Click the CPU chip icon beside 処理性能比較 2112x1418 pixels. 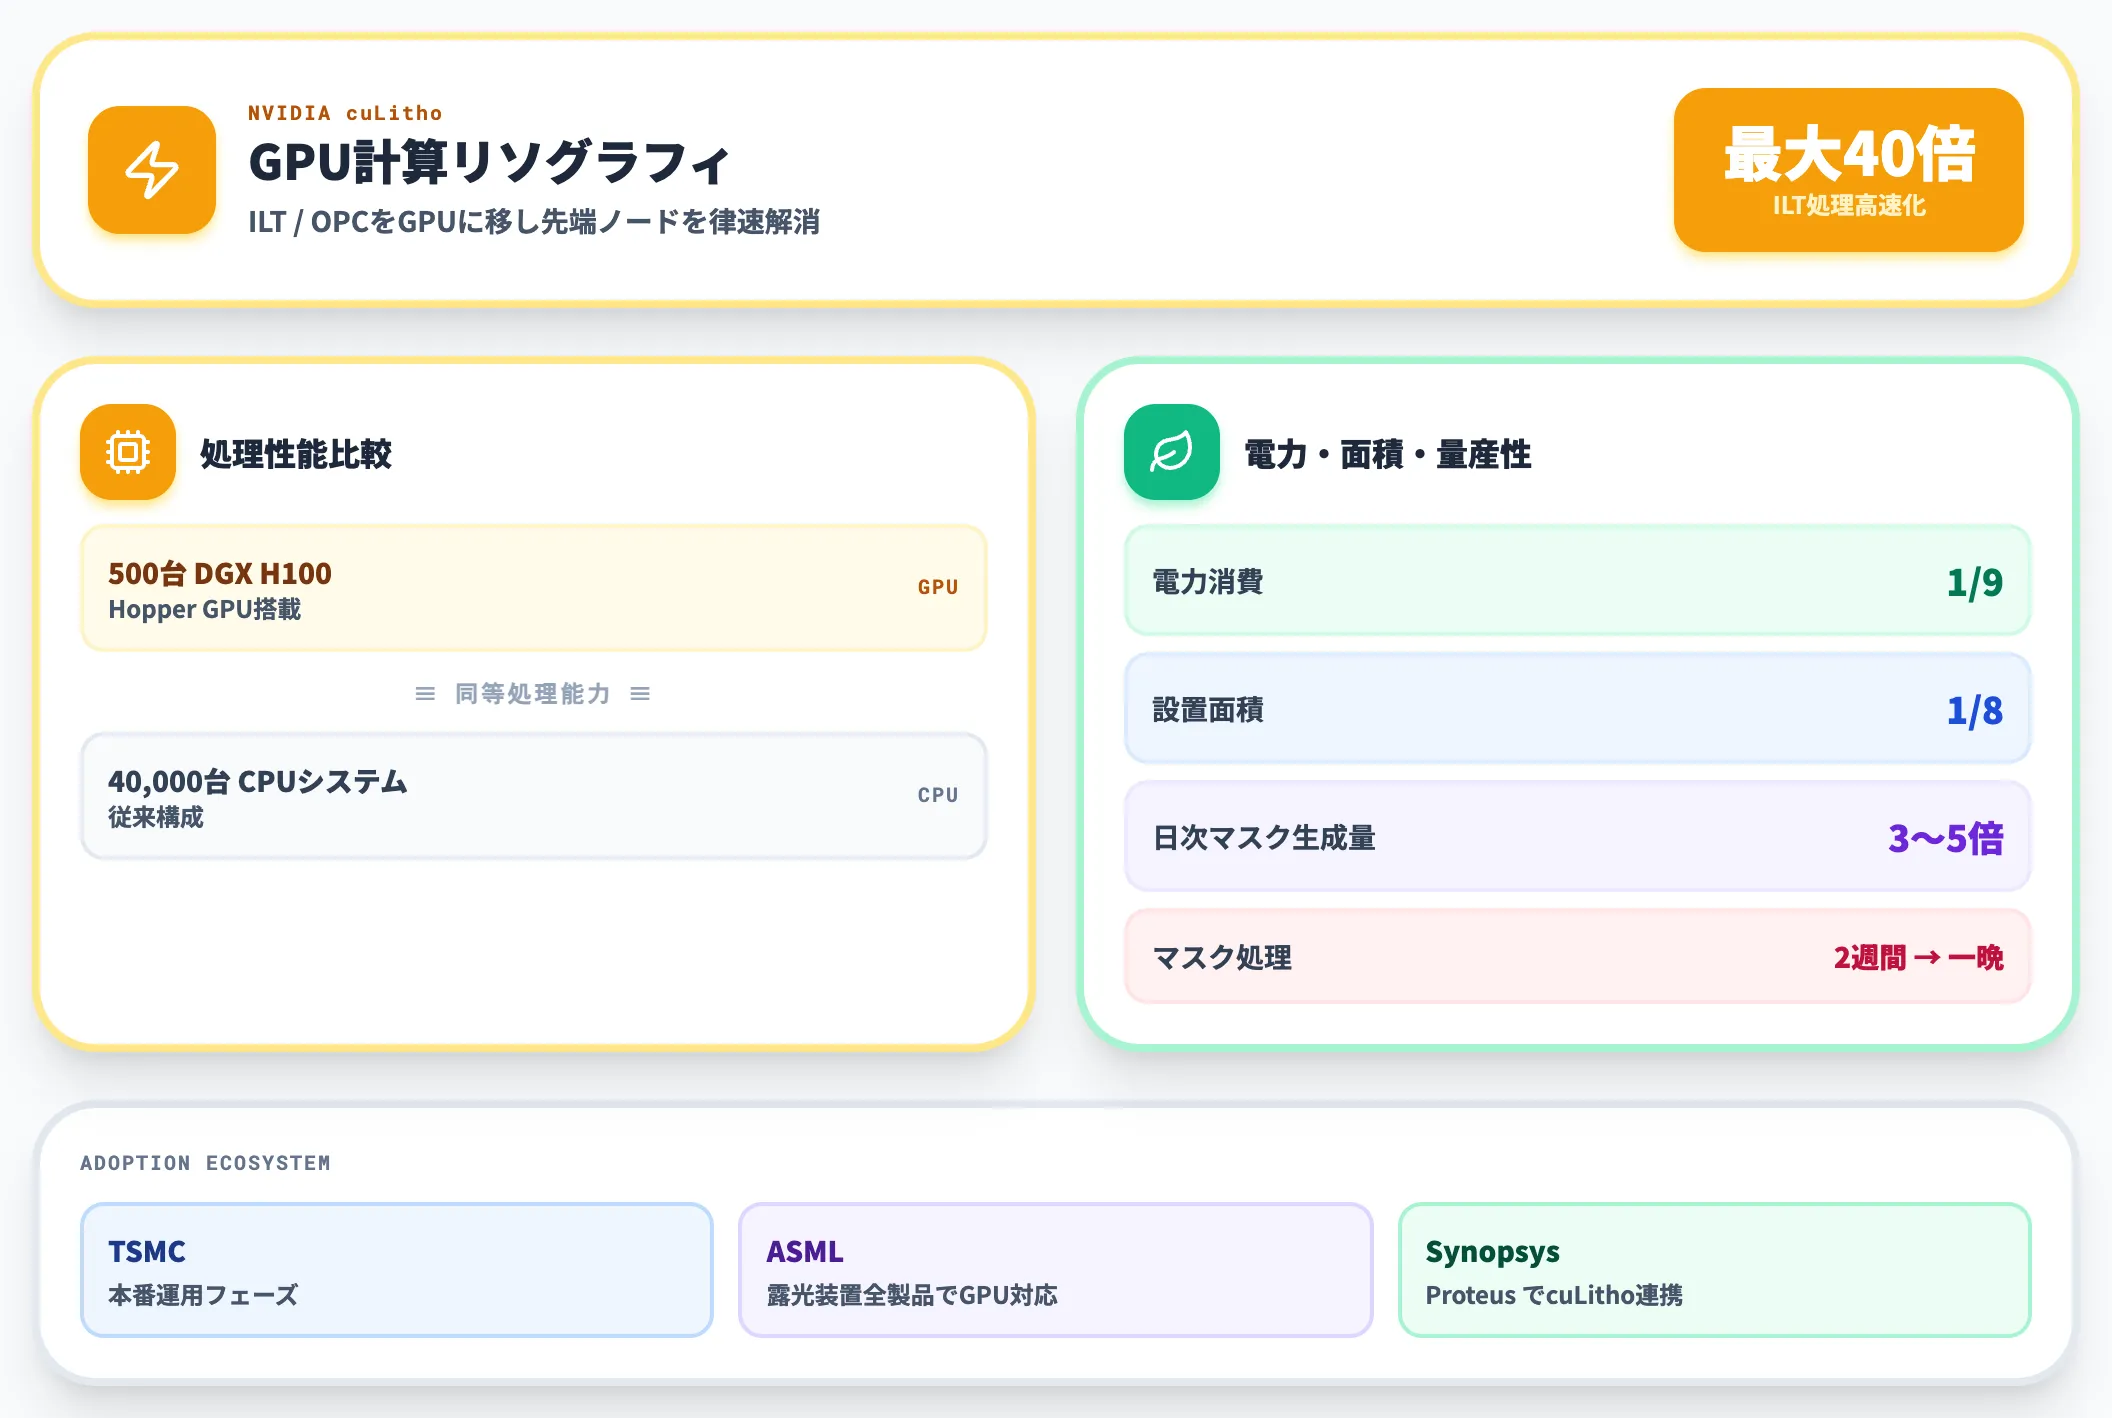128,452
